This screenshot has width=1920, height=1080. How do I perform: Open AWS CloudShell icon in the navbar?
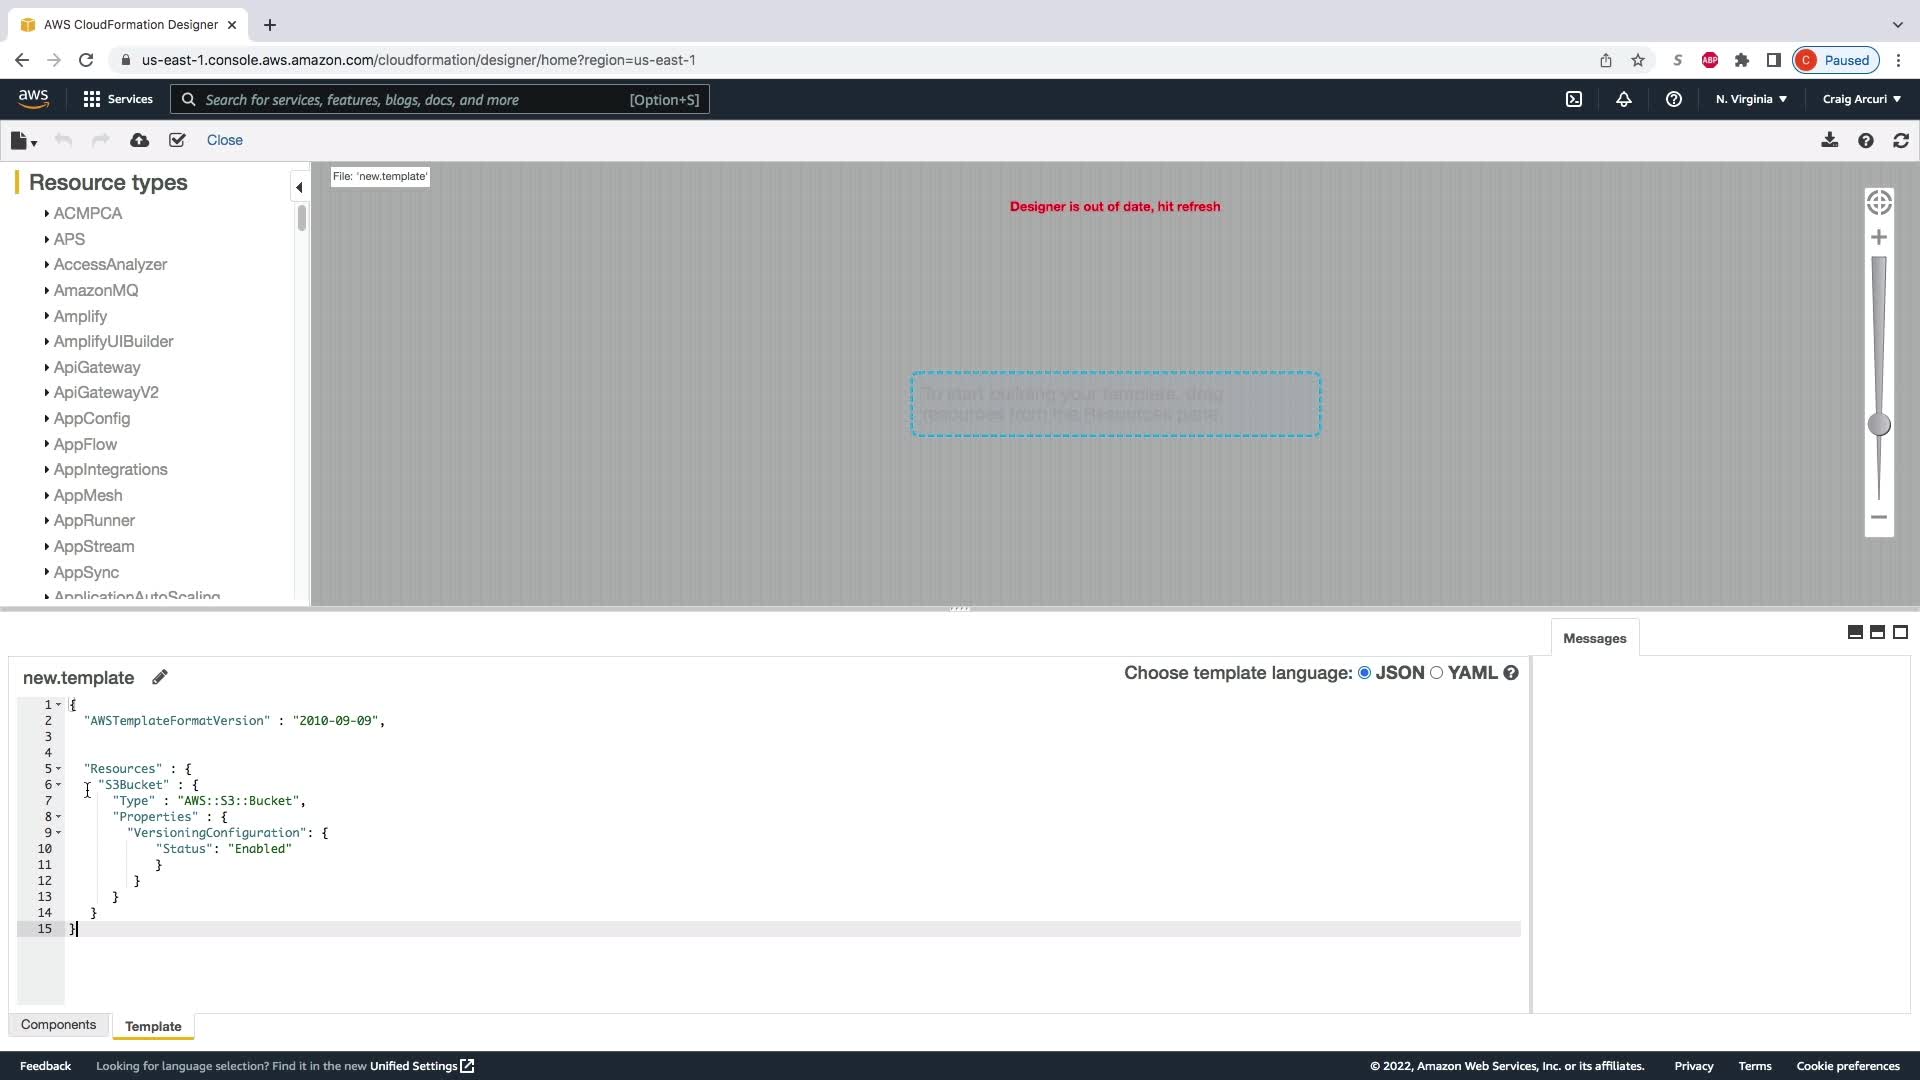[x=1574, y=99]
